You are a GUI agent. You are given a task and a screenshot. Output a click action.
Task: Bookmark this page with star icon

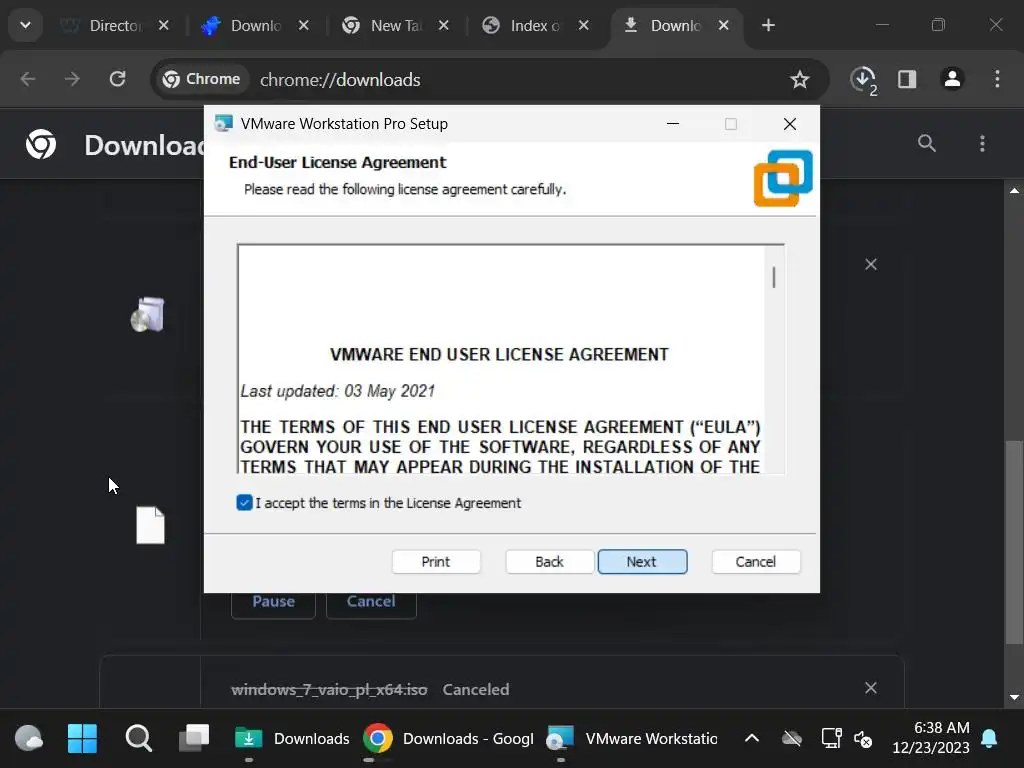[799, 80]
